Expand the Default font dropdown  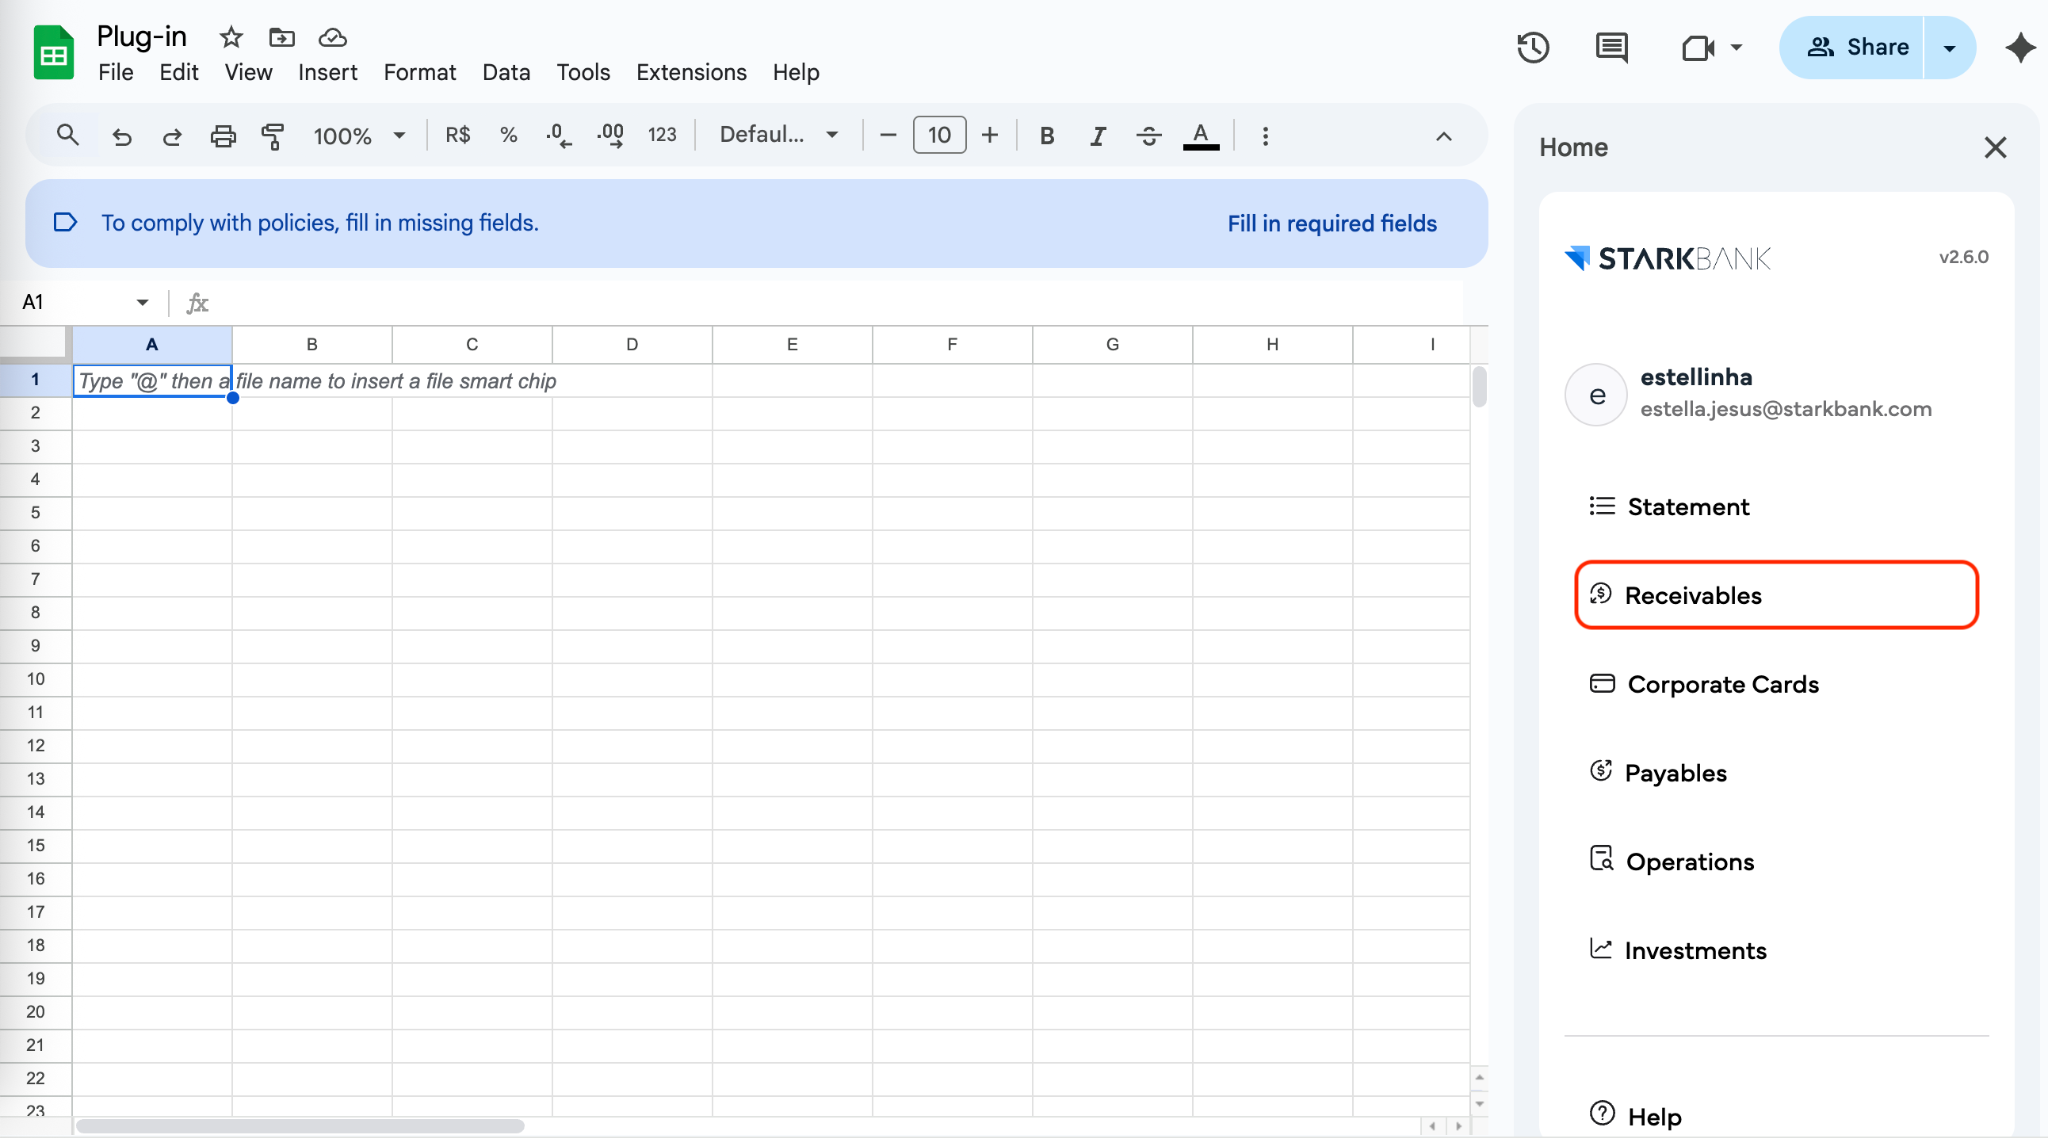click(778, 135)
